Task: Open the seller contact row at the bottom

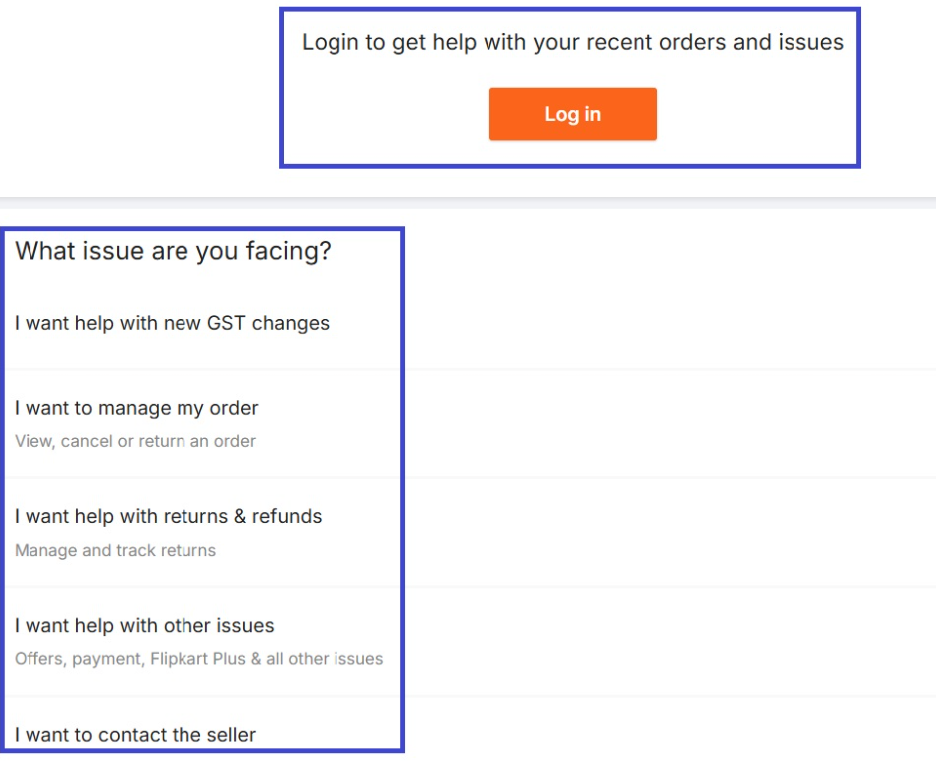Action: tap(137, 735)
